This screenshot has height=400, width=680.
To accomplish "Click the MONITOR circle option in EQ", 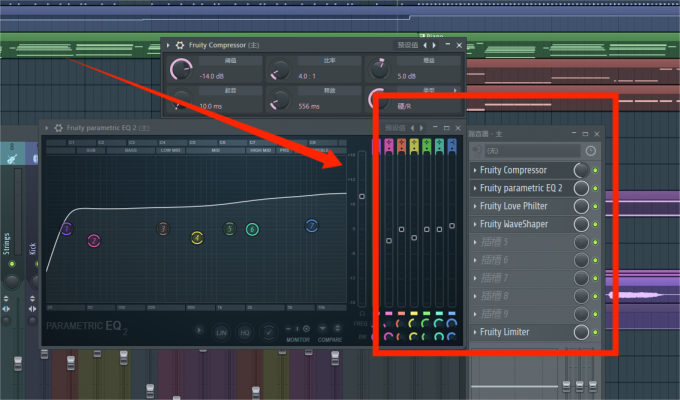I will [x=306, y=329].
